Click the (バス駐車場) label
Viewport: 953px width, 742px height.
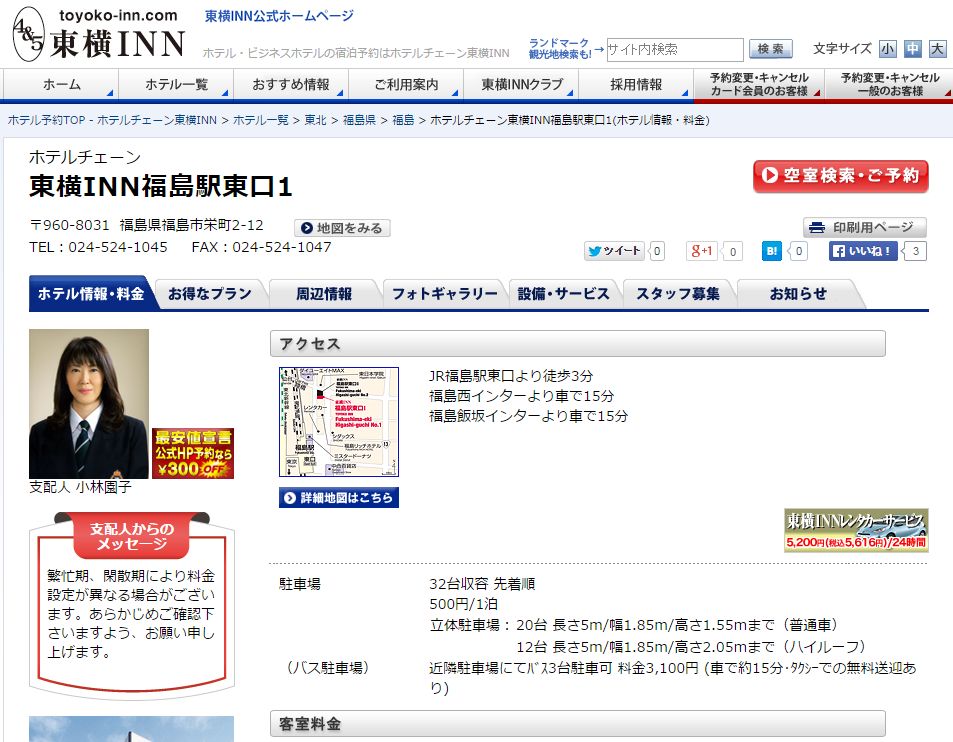click(328, 668)
